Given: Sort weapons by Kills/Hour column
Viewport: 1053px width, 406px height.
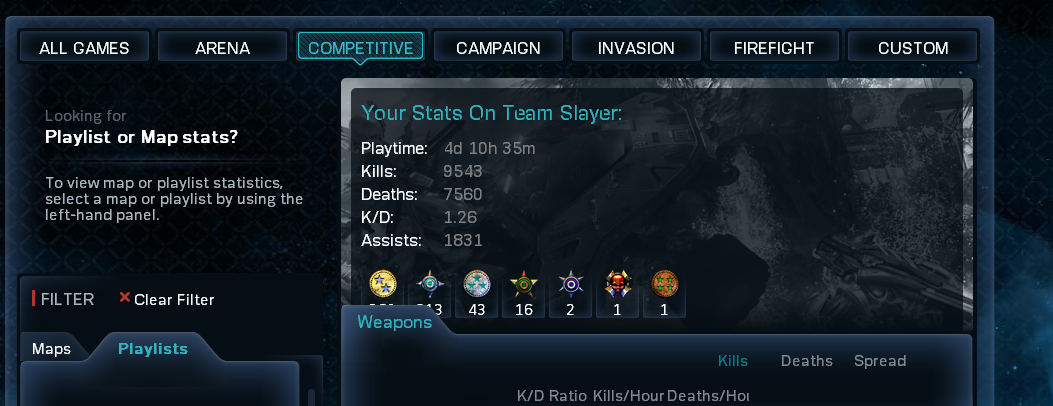Looking at the screenshot, I should pos(629,396).
